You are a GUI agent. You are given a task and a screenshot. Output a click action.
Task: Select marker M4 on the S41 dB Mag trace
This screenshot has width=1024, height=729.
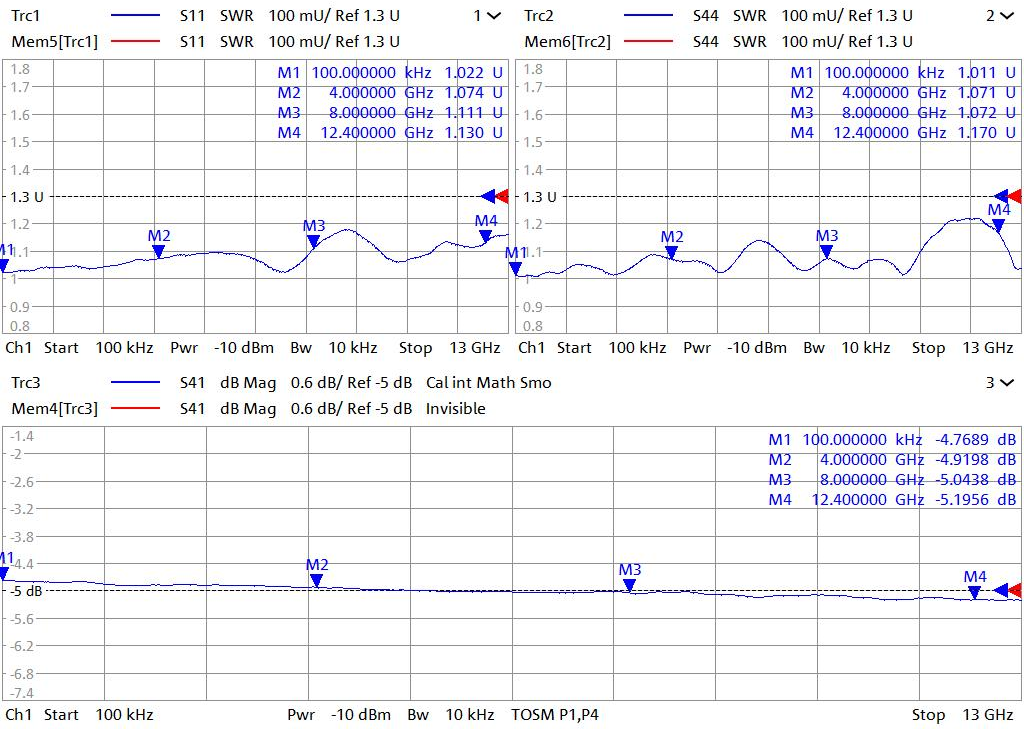pos(975,592)
